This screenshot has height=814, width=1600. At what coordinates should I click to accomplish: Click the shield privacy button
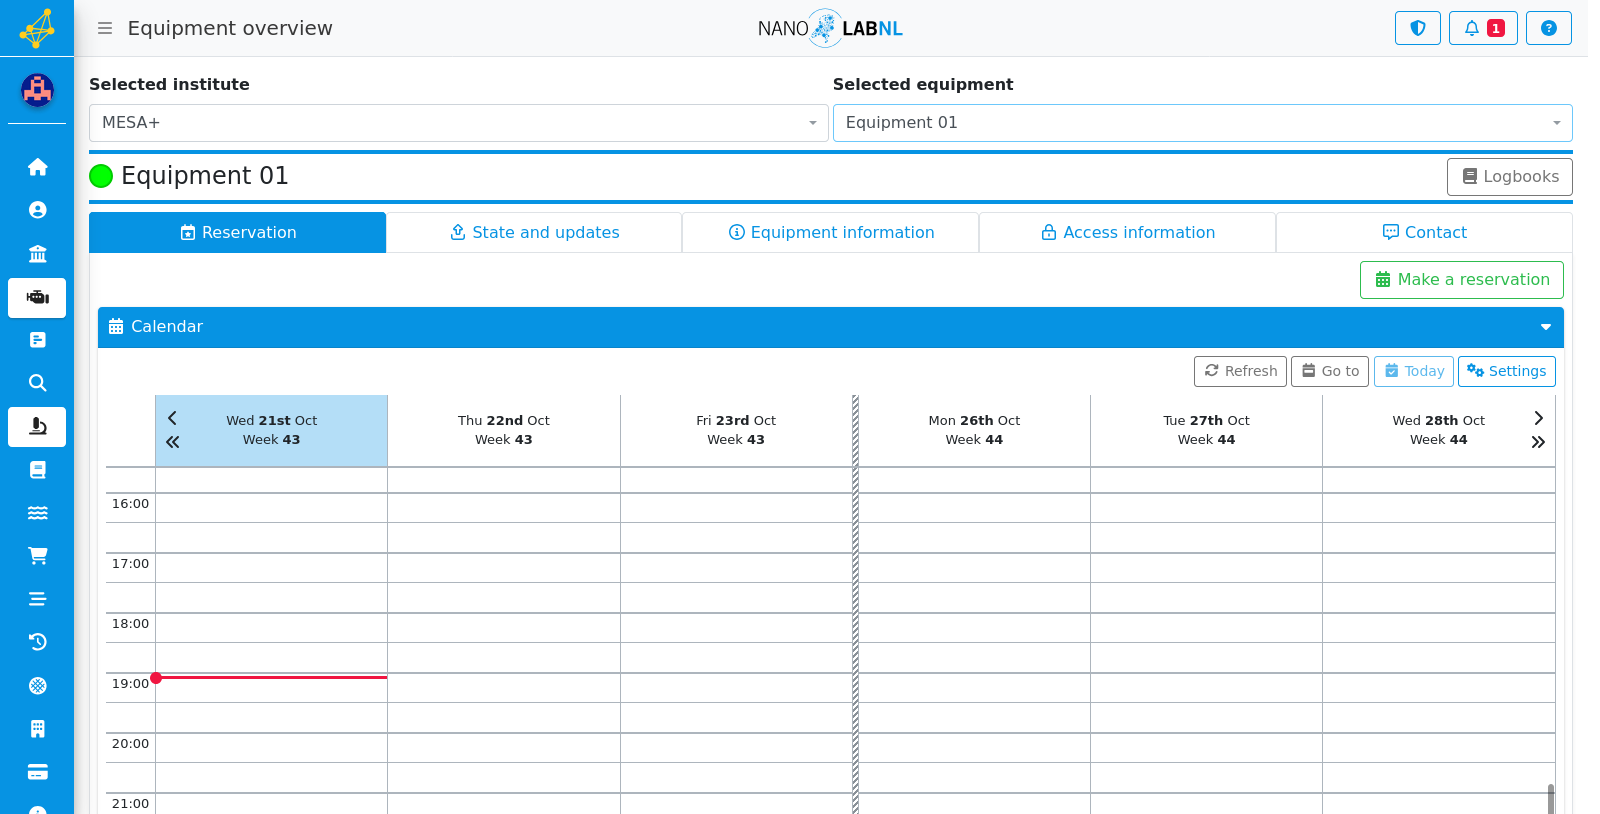pyautogui.click(x=1417, y=28)
